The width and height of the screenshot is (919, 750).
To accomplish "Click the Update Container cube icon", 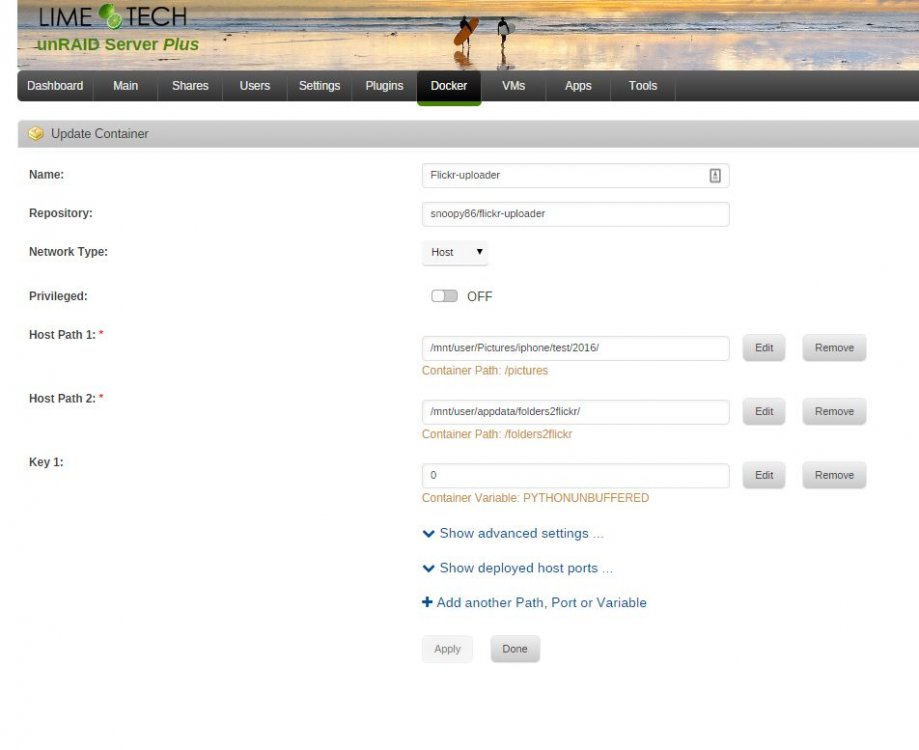I will [x=36, y=134].
